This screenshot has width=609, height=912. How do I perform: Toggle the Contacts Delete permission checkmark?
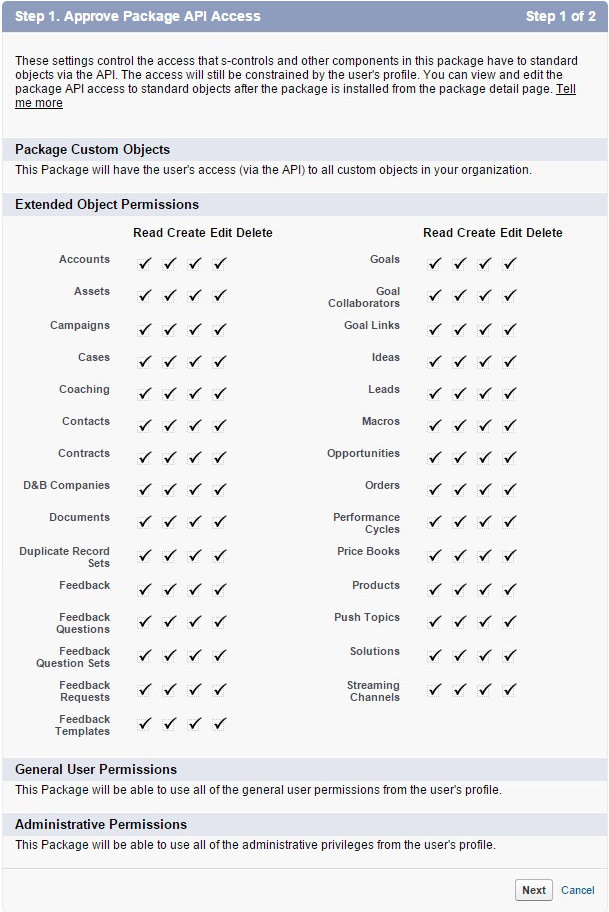(x=220, y=425)
